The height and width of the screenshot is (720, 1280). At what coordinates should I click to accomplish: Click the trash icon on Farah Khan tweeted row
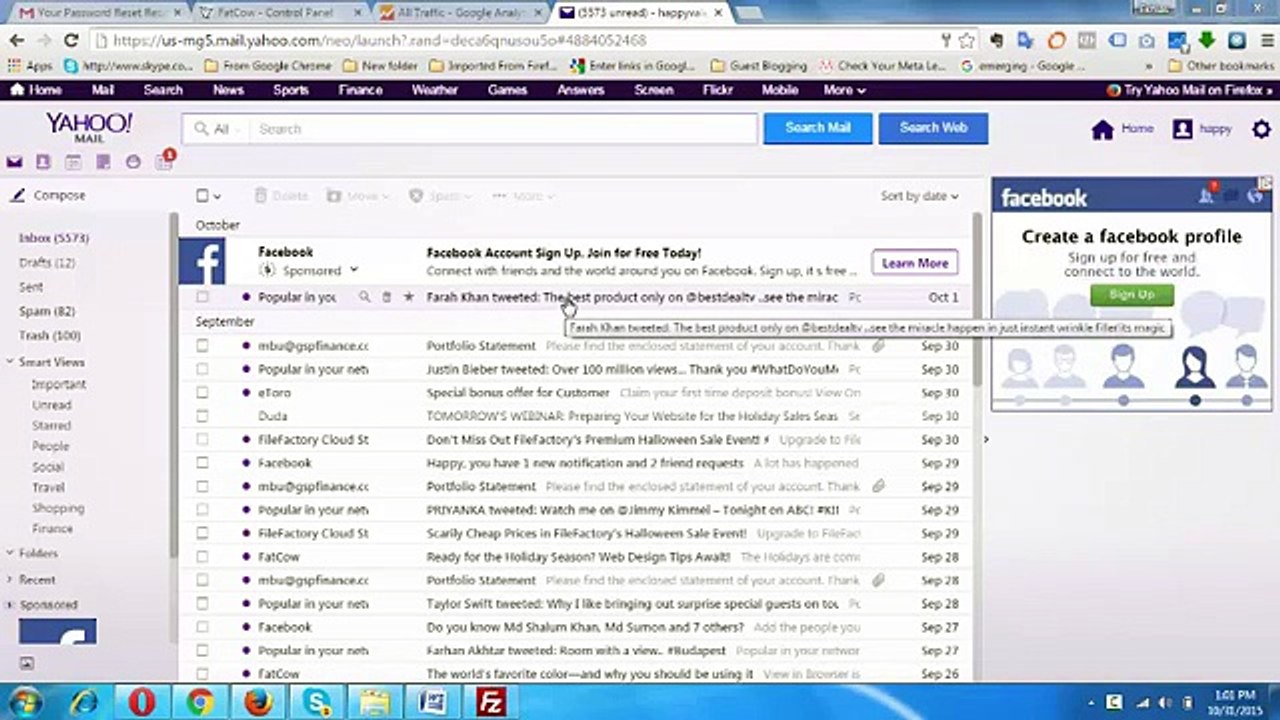387,297
